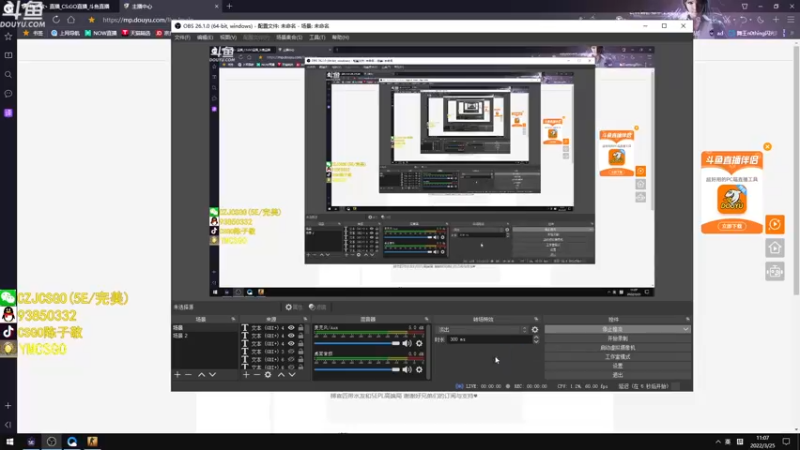Viewport: 800px width, 450px height.
Task: Open QQ Browser icon on taskbar
Action: [72, 442]
